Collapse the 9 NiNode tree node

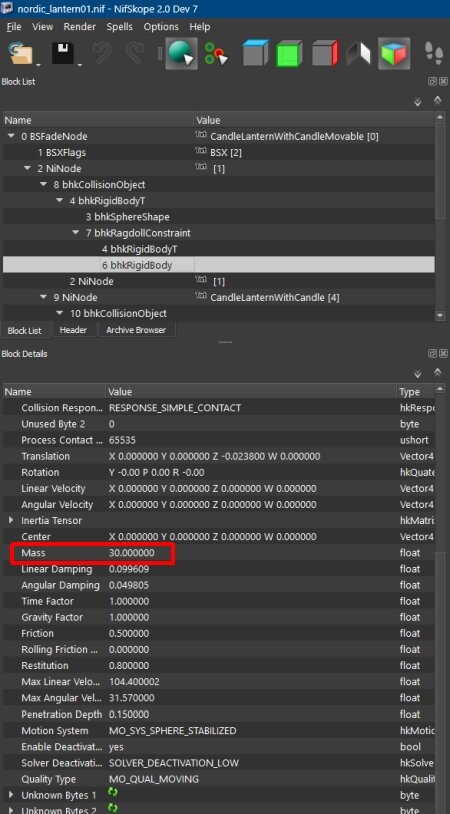(44, 297)
